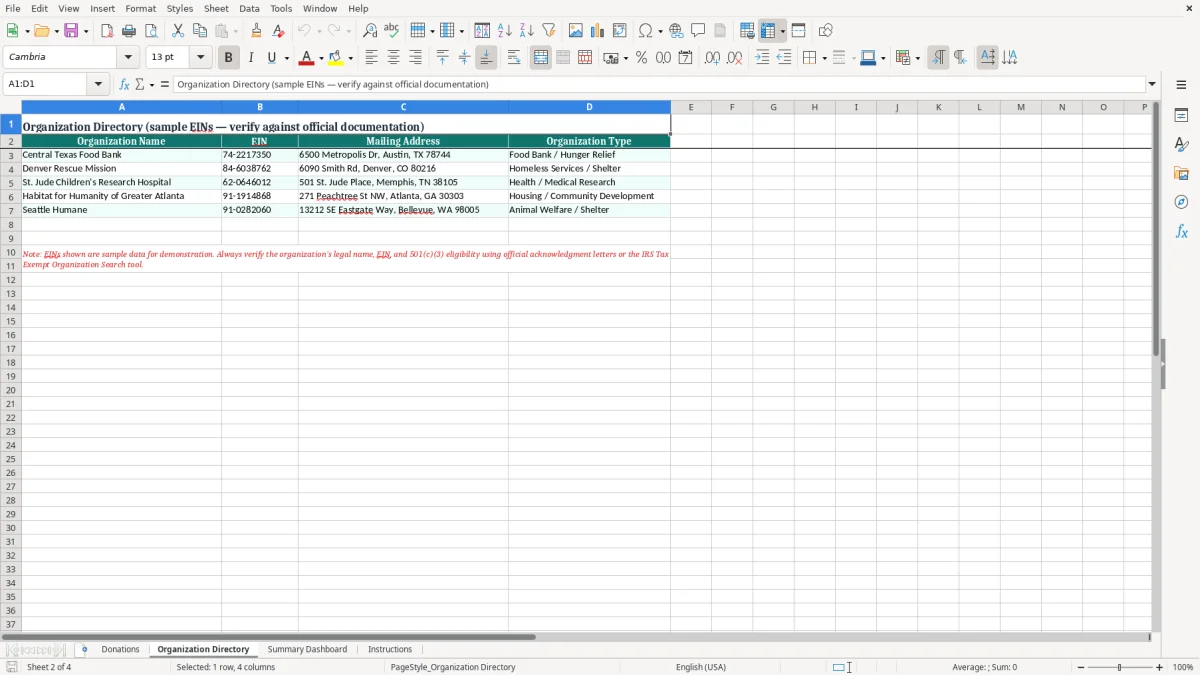The image size is (1200, 675).
Task: Toggle left-to-right text direction
Action: tap(938, 58)
